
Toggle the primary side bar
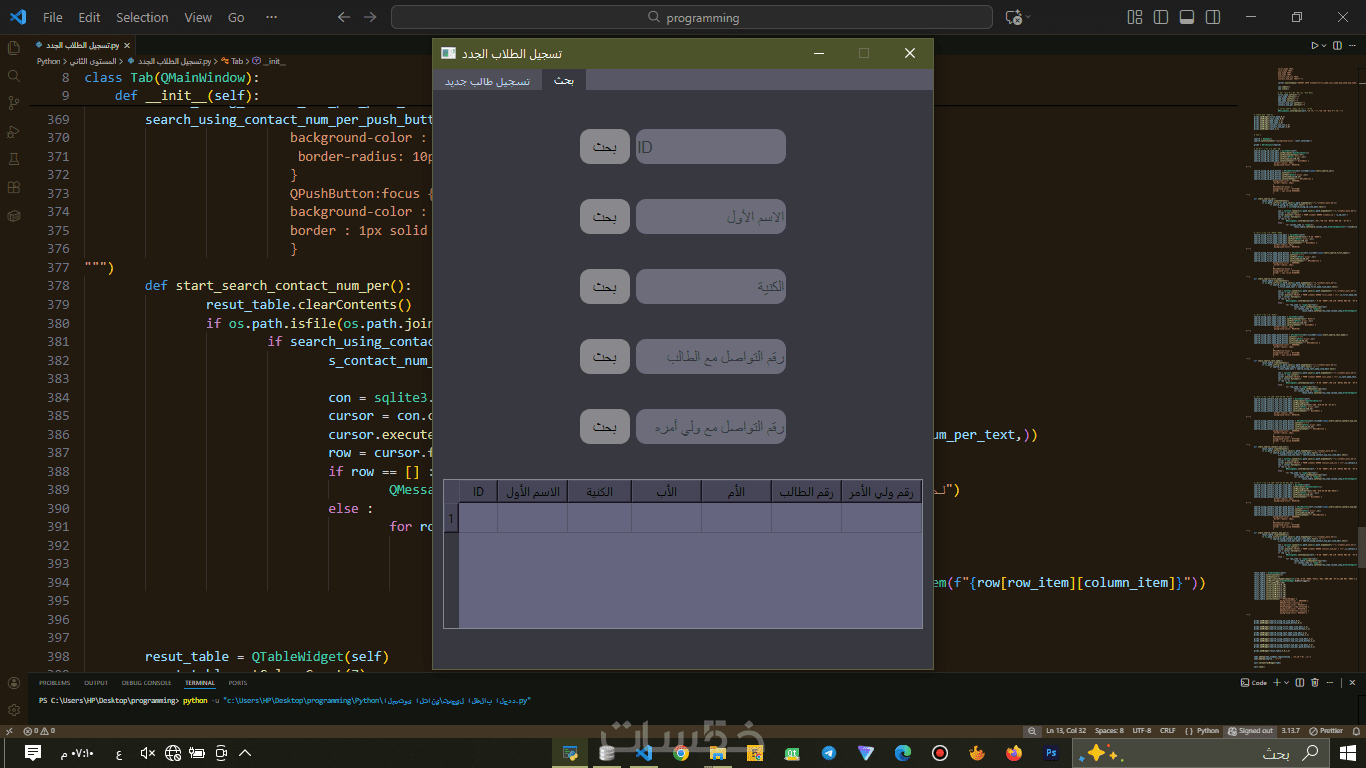(x=1161, y=17)
